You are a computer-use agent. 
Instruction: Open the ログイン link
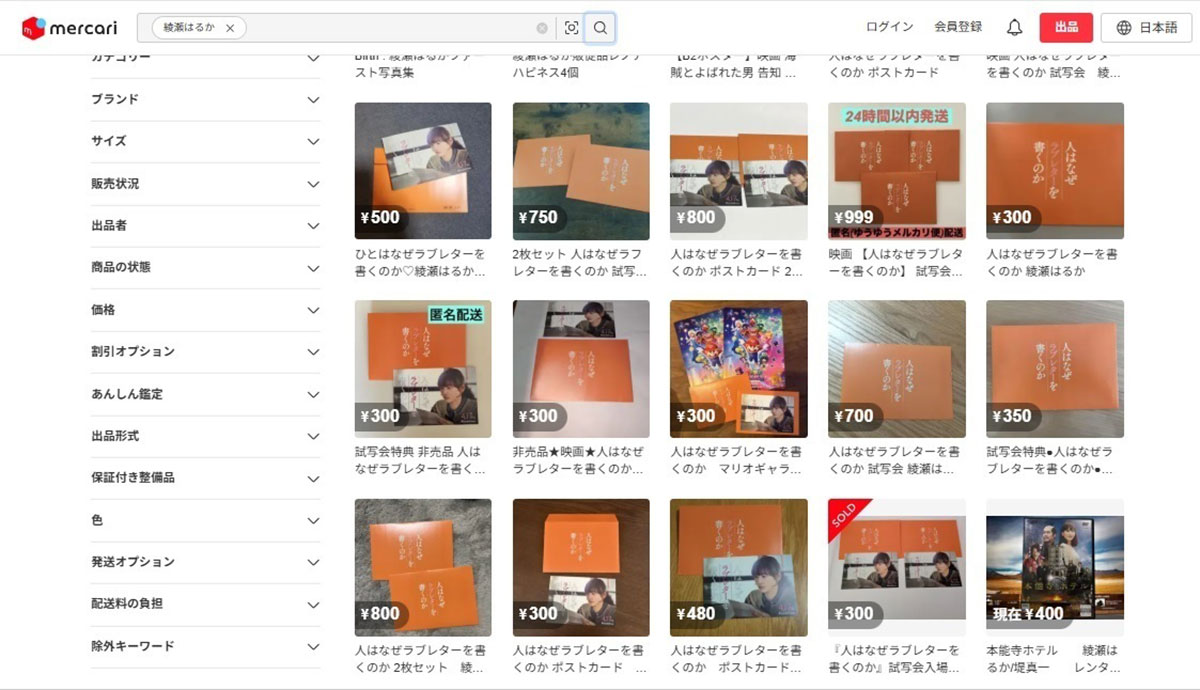point(888,27)
